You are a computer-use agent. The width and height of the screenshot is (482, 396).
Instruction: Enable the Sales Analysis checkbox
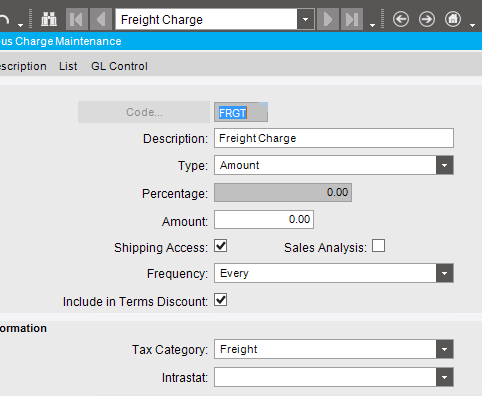click(x=378, y=246)
